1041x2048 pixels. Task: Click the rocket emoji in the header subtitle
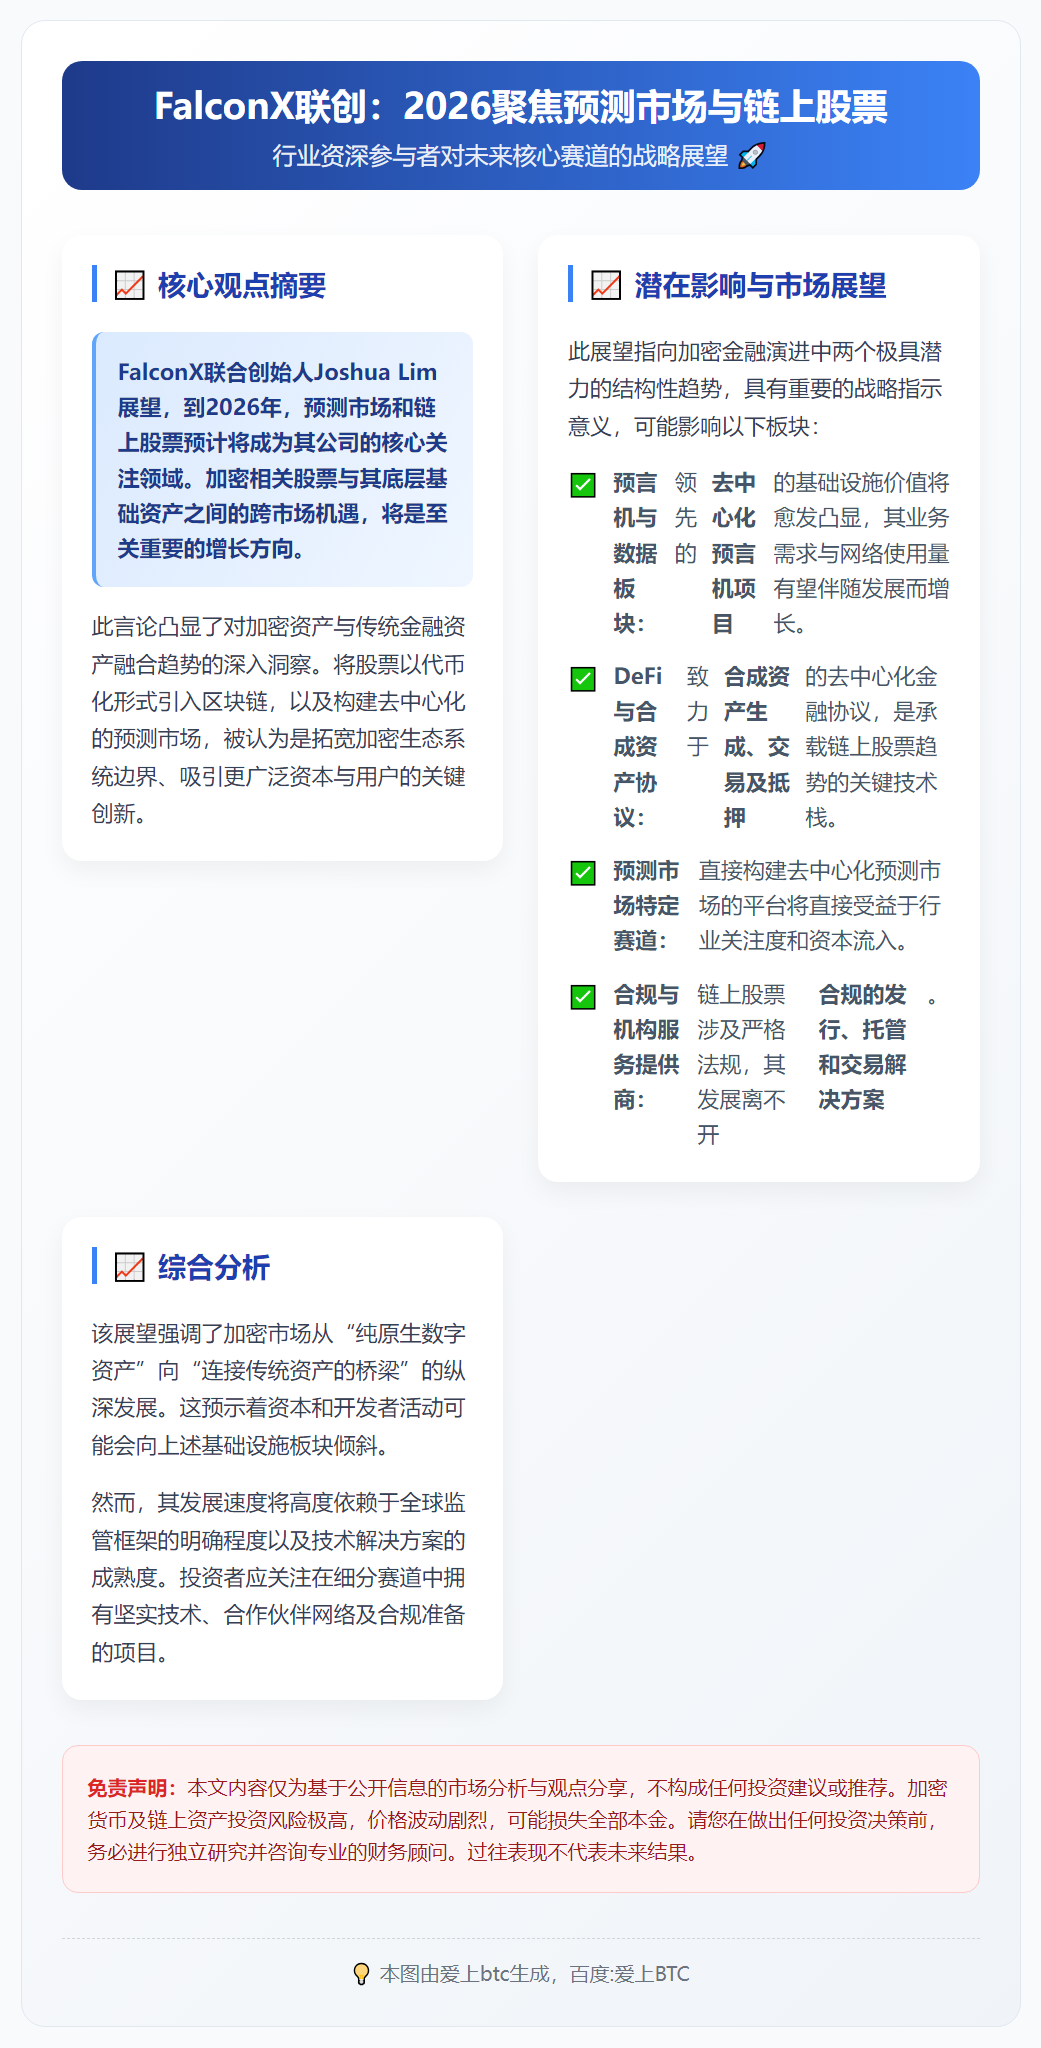(751, 156)
